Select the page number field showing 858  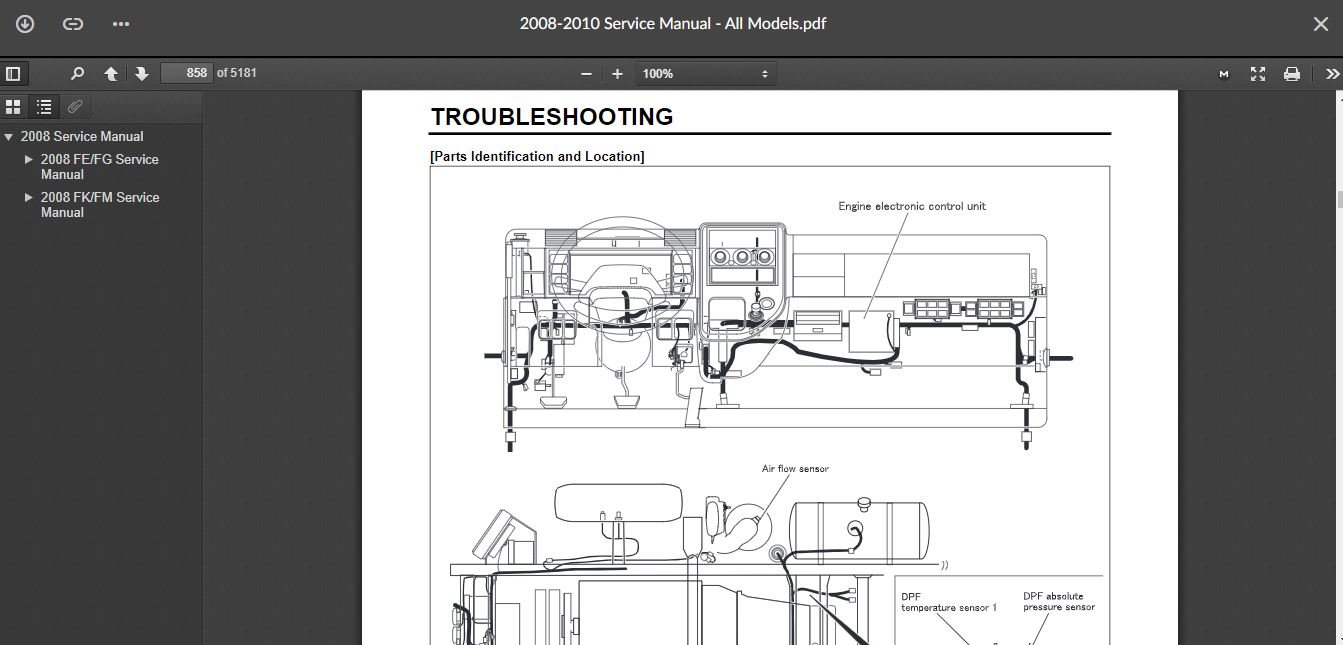pyautogui.click(x=187, y=73)
